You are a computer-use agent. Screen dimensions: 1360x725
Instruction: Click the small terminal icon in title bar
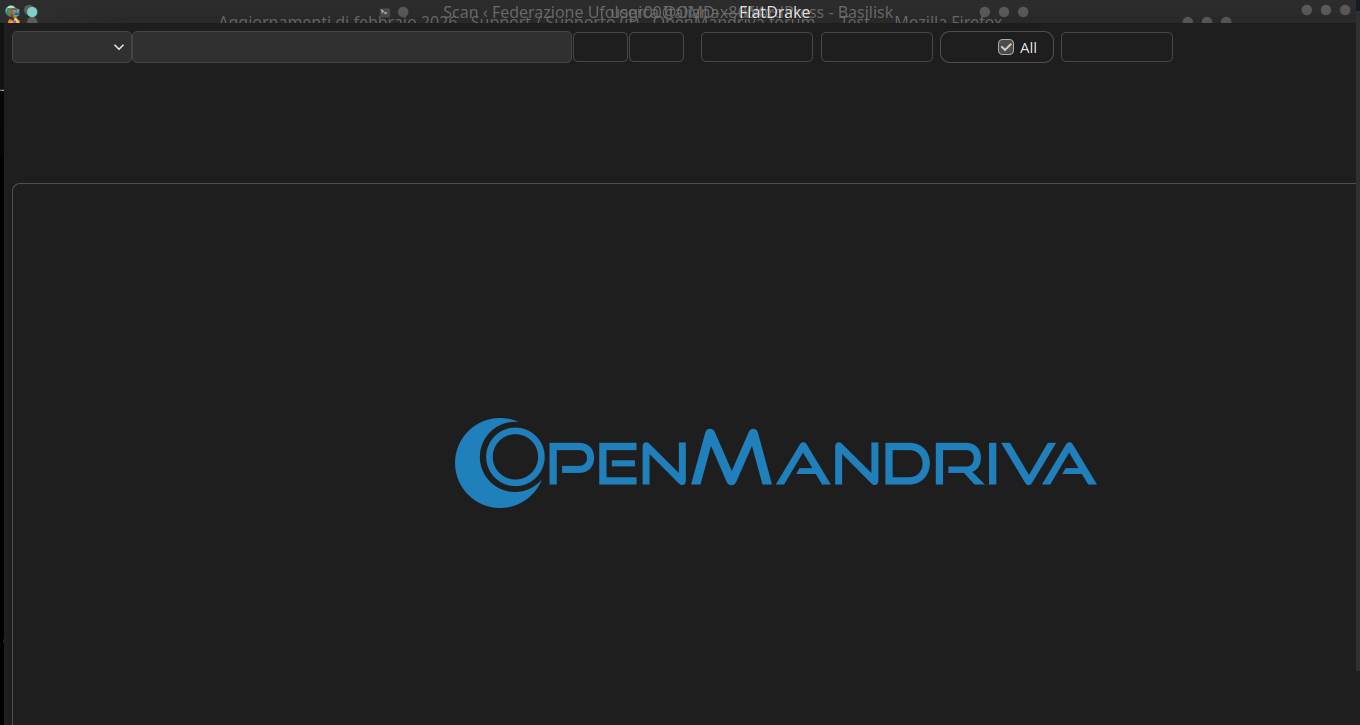(x=385, y=12)
